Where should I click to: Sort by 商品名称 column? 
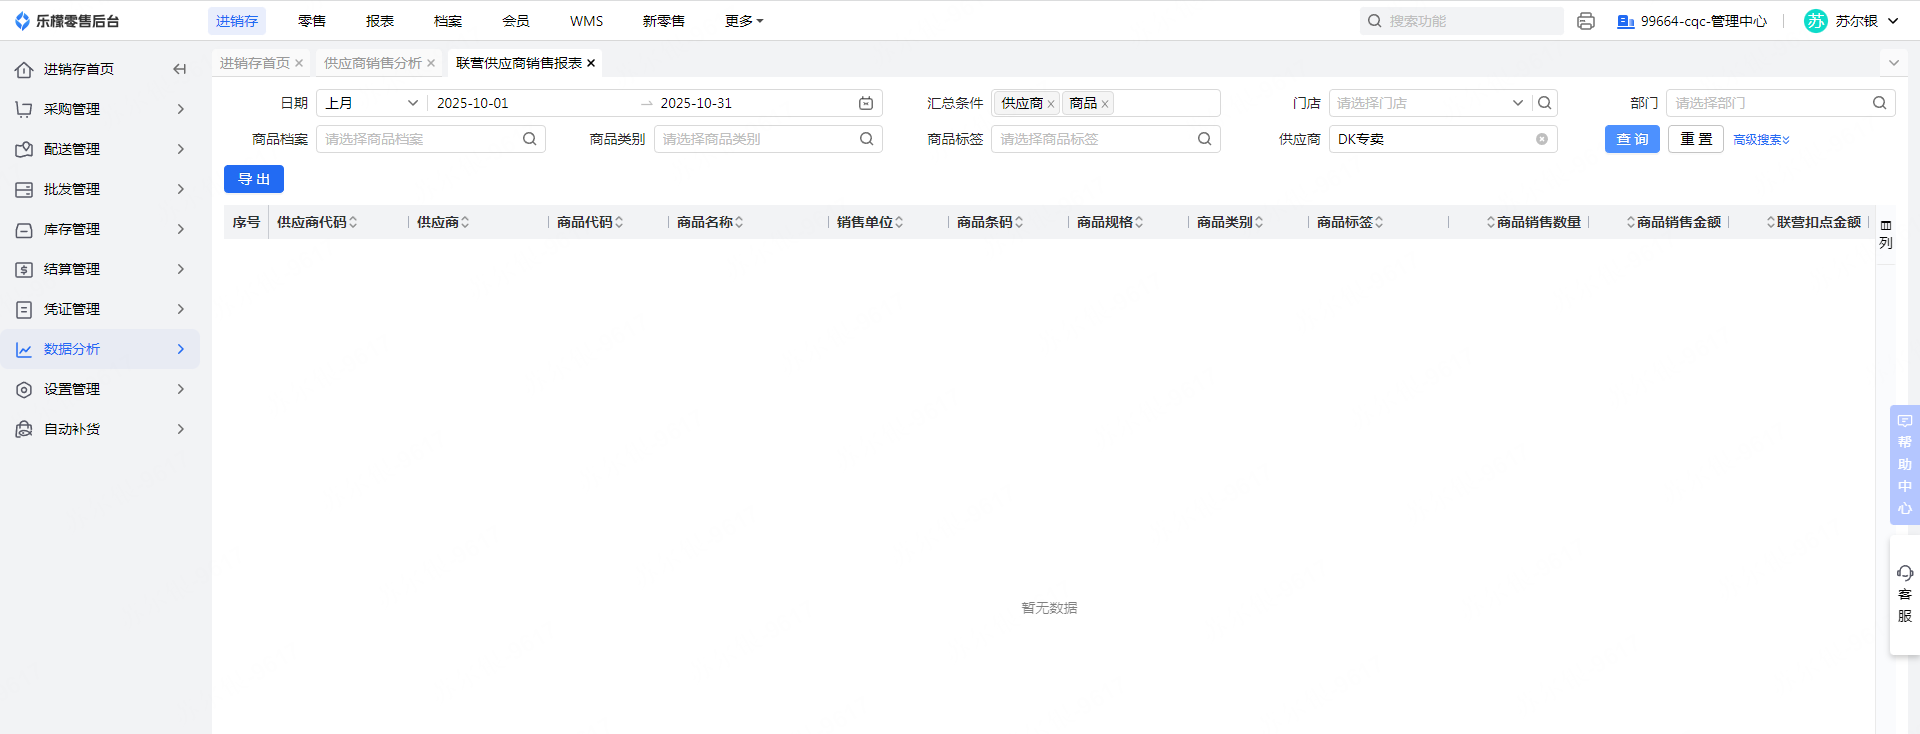point(739,222)
